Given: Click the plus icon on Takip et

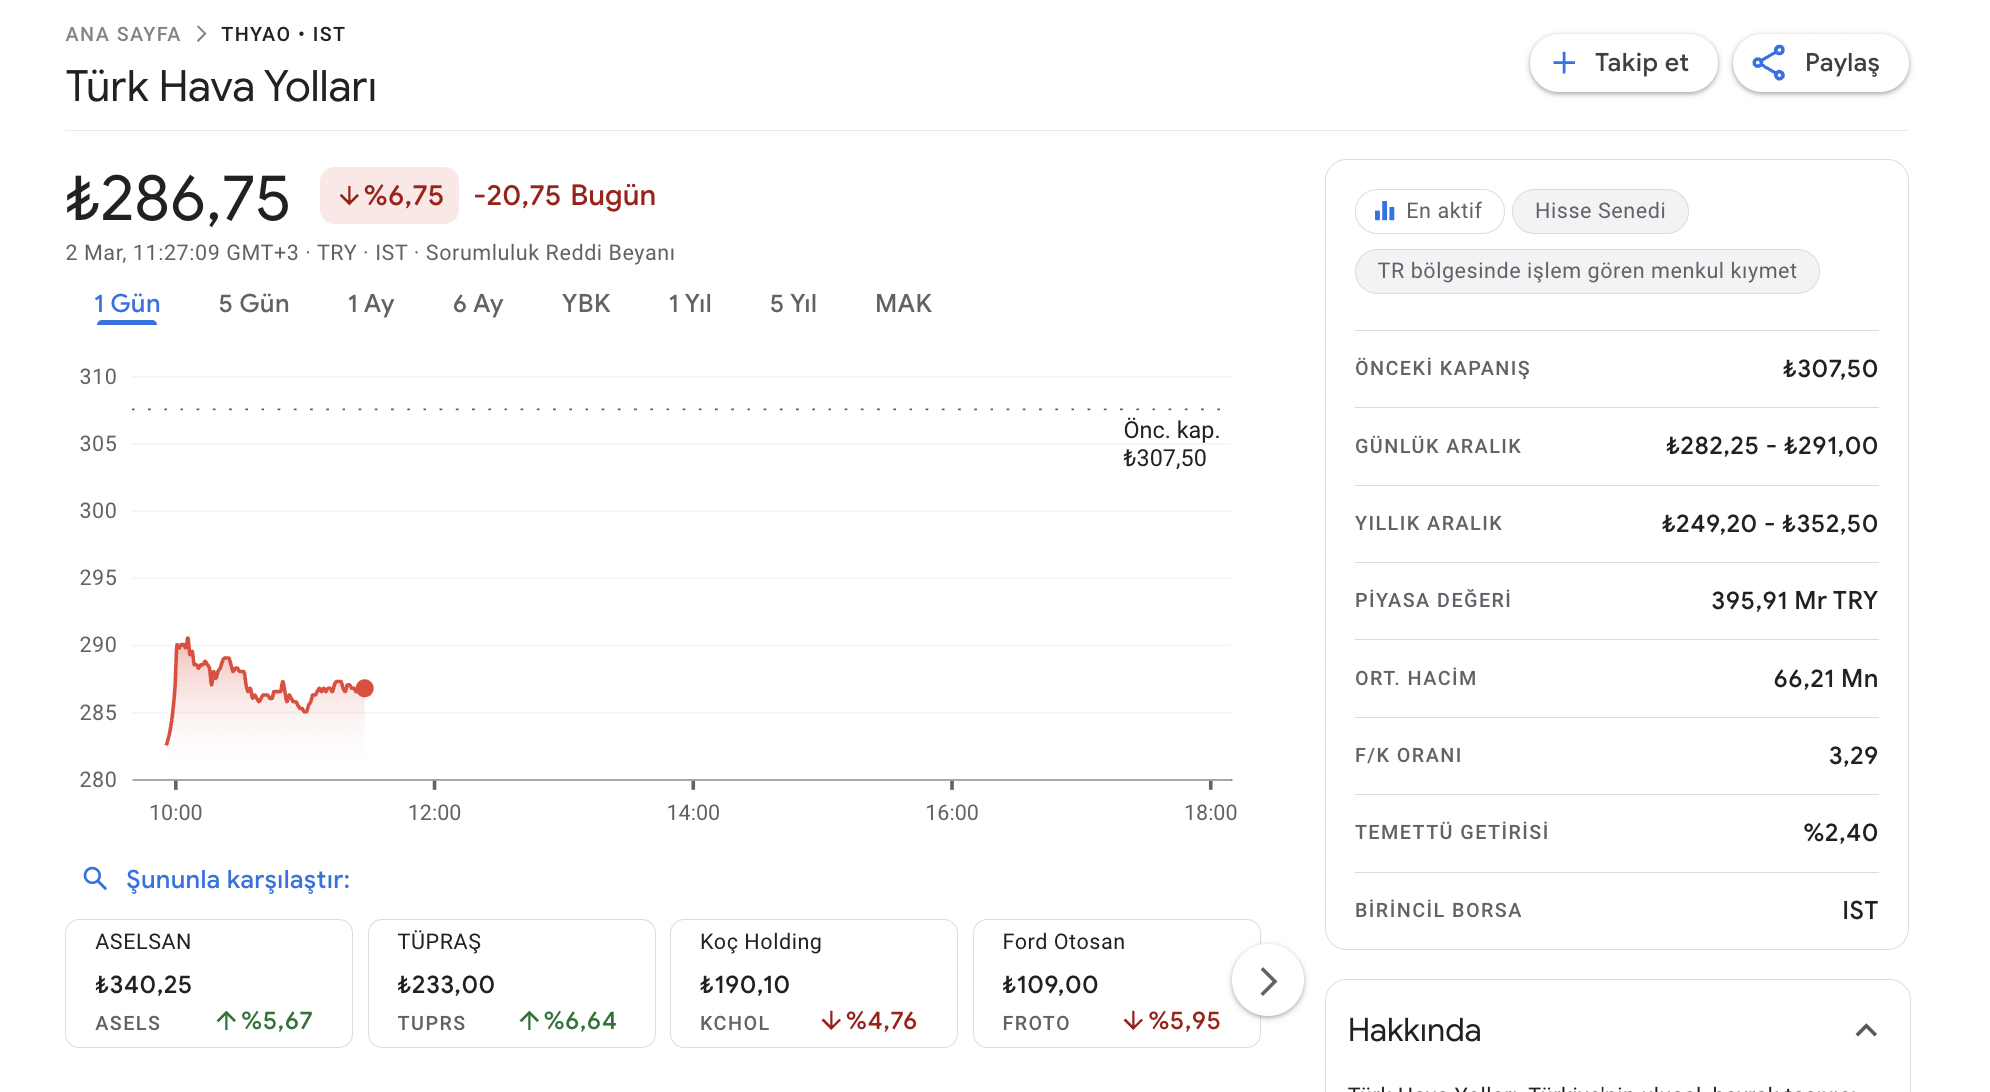Looking at the screenshot, I should 1564,63.
